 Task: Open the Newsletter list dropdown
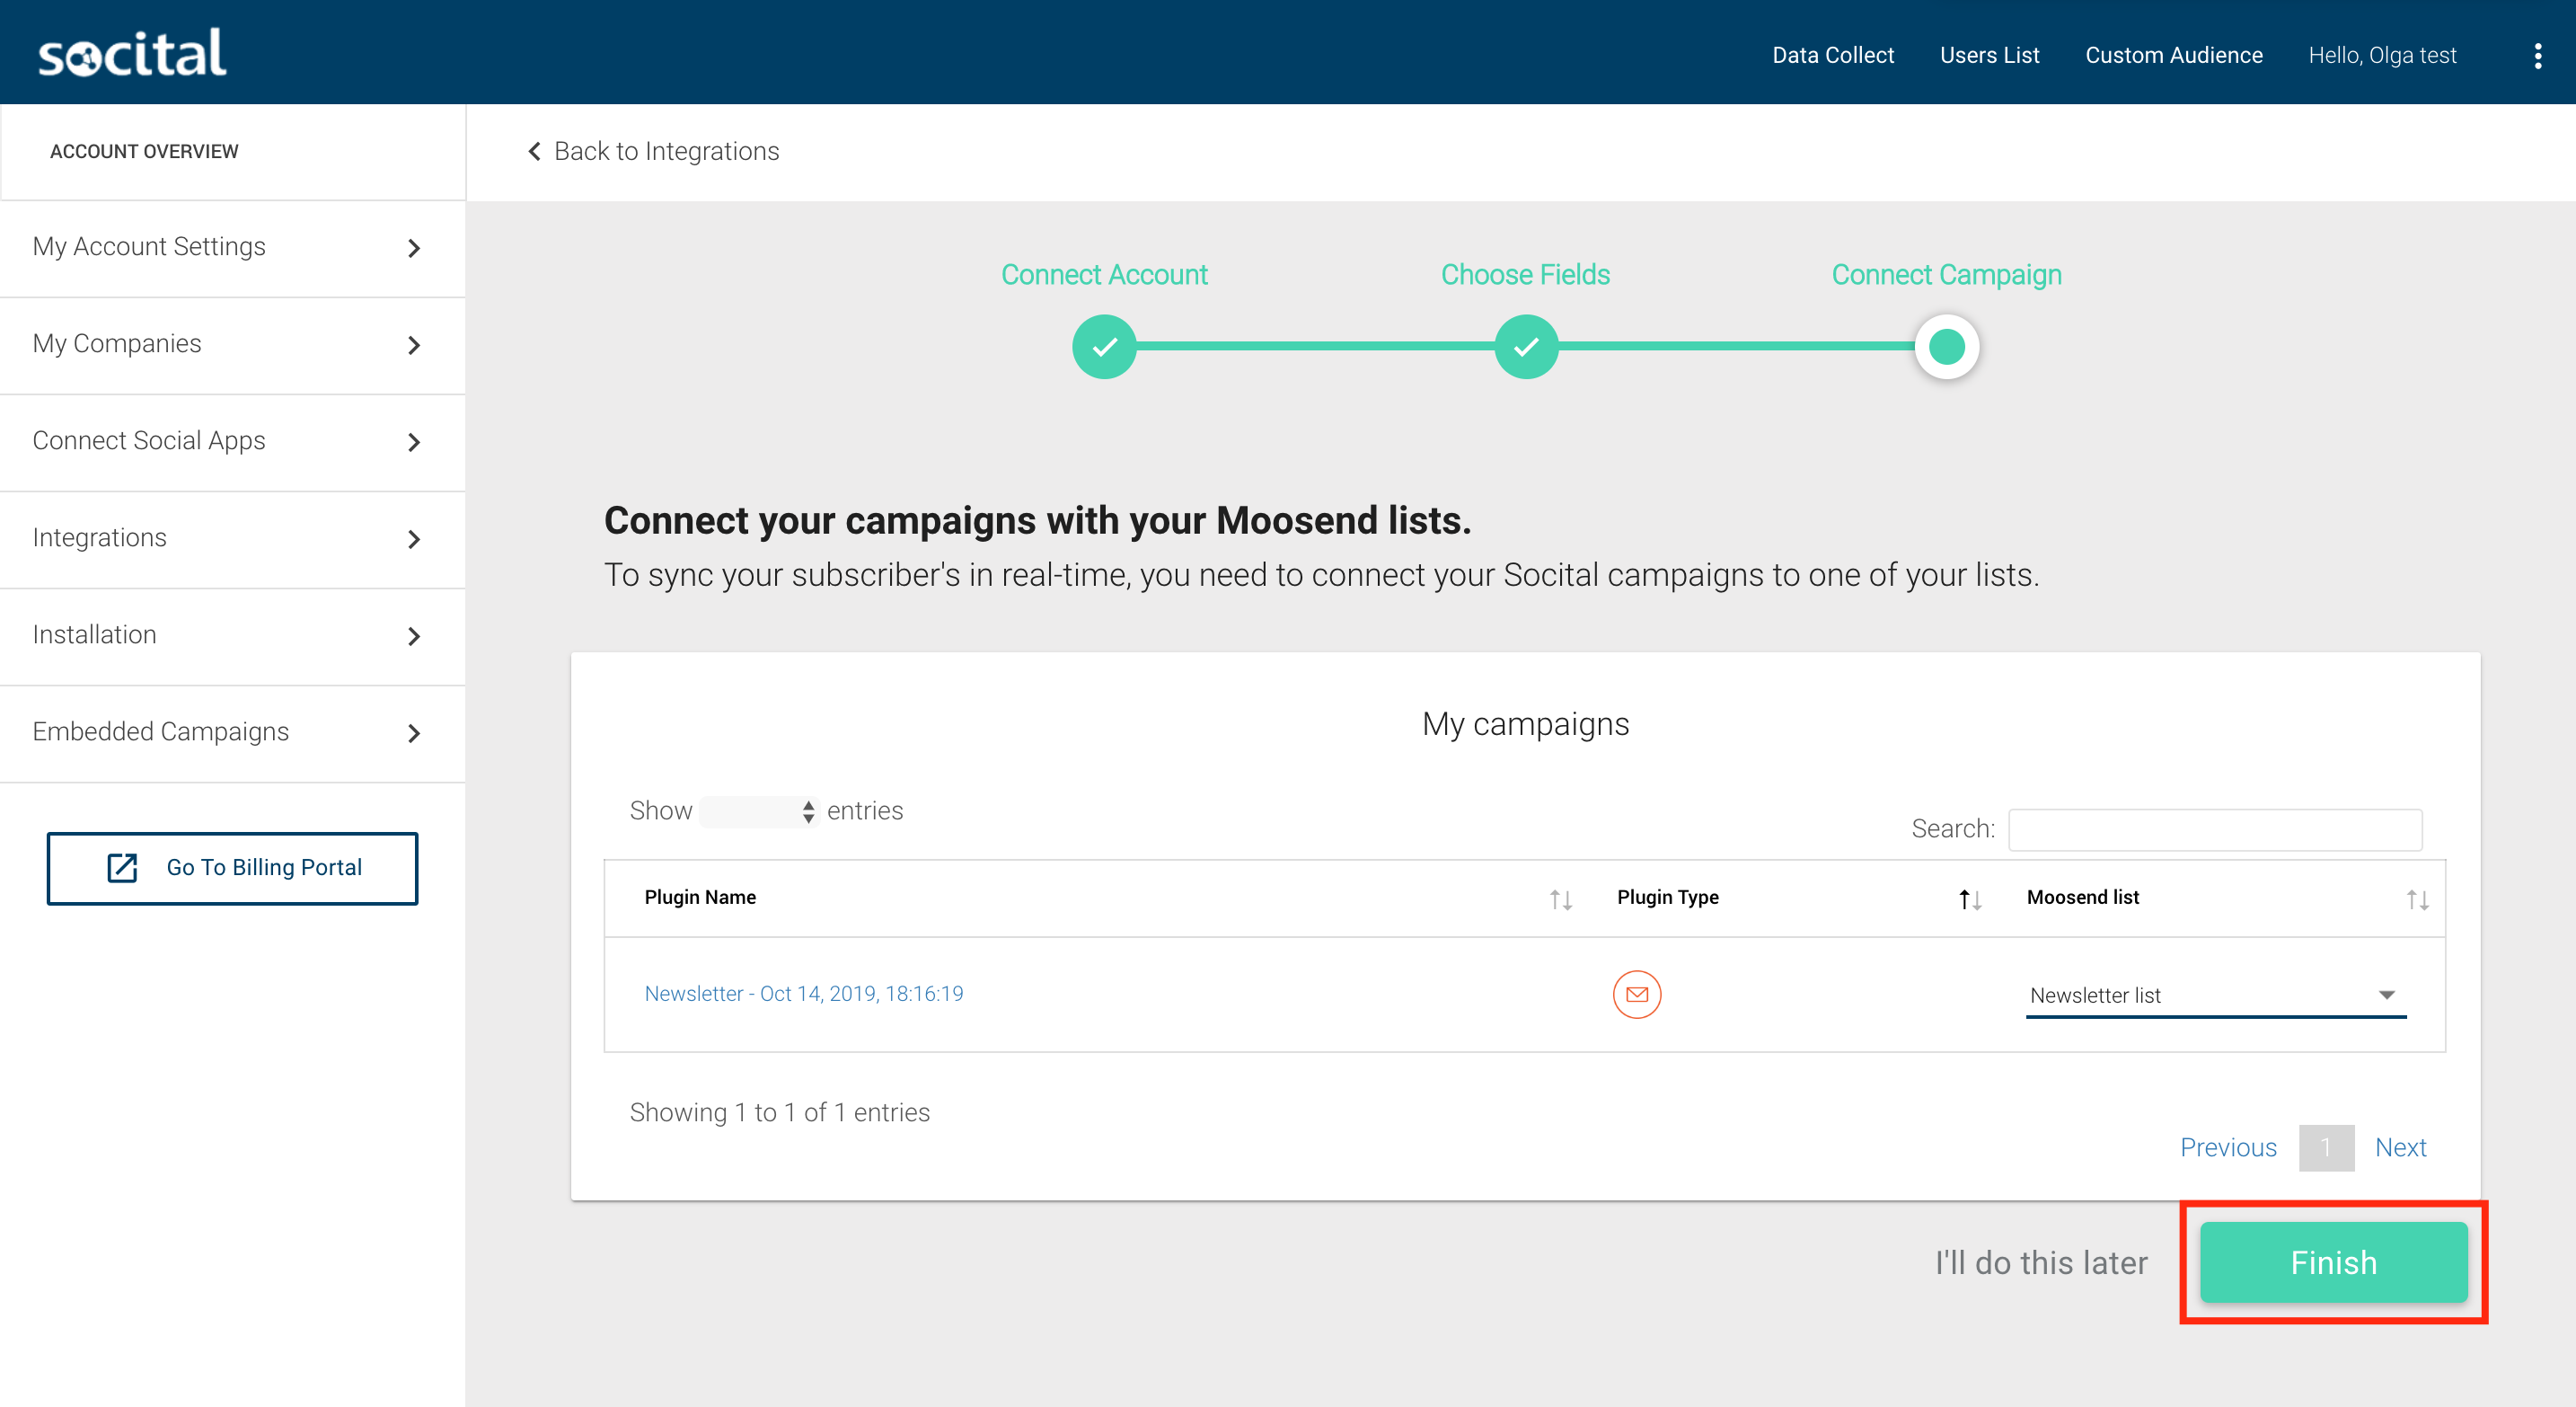2215,995
